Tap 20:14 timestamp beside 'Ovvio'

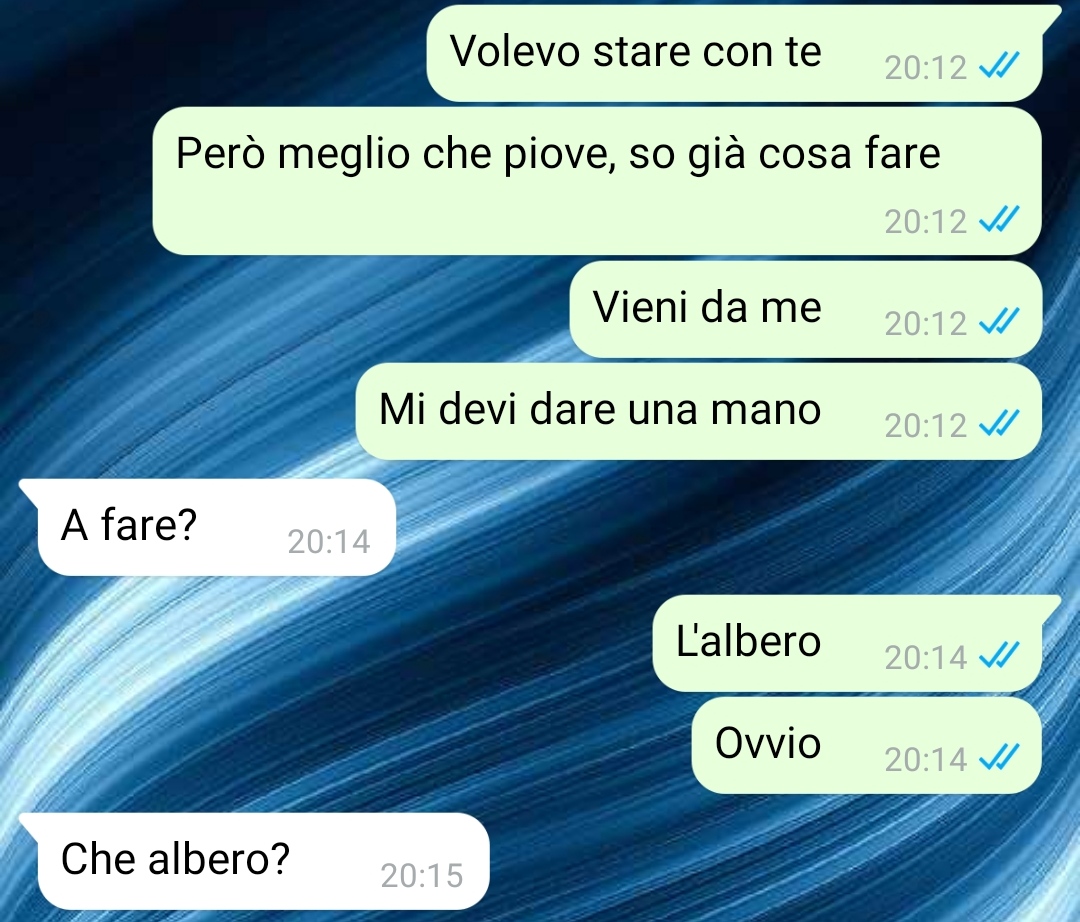[x=926, y=759]
